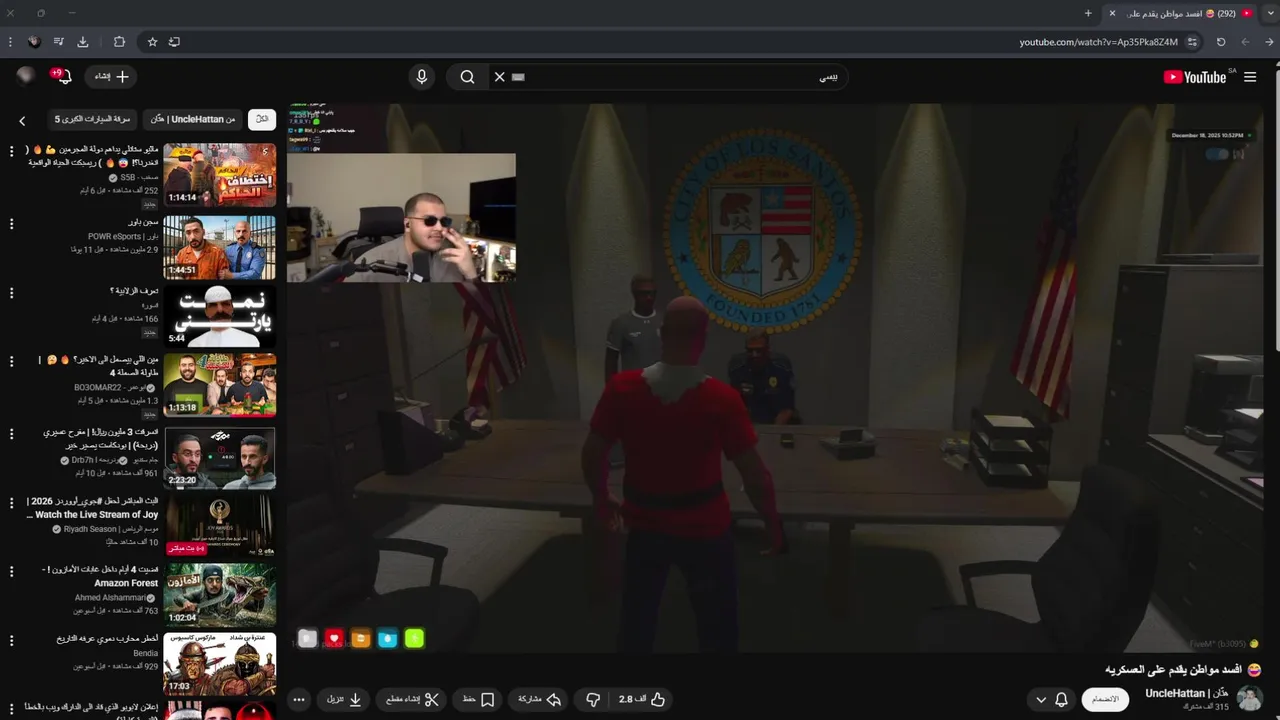Open Amazon Forest thumbnail 1:02:04
1280x720 pixels.
[x=220, y=595]
